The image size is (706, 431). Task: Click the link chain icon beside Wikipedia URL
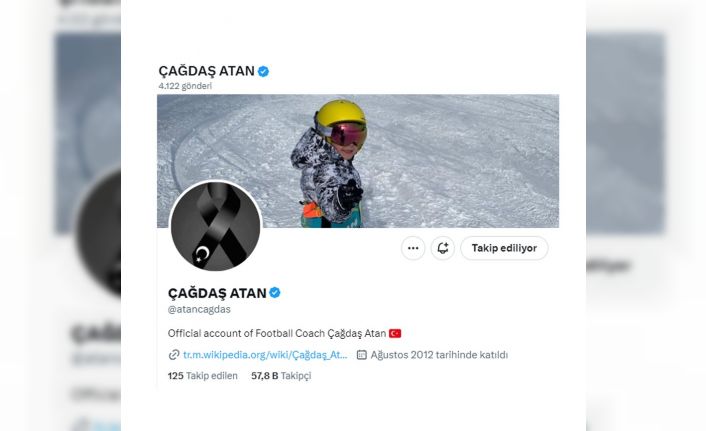coord(174,355)
